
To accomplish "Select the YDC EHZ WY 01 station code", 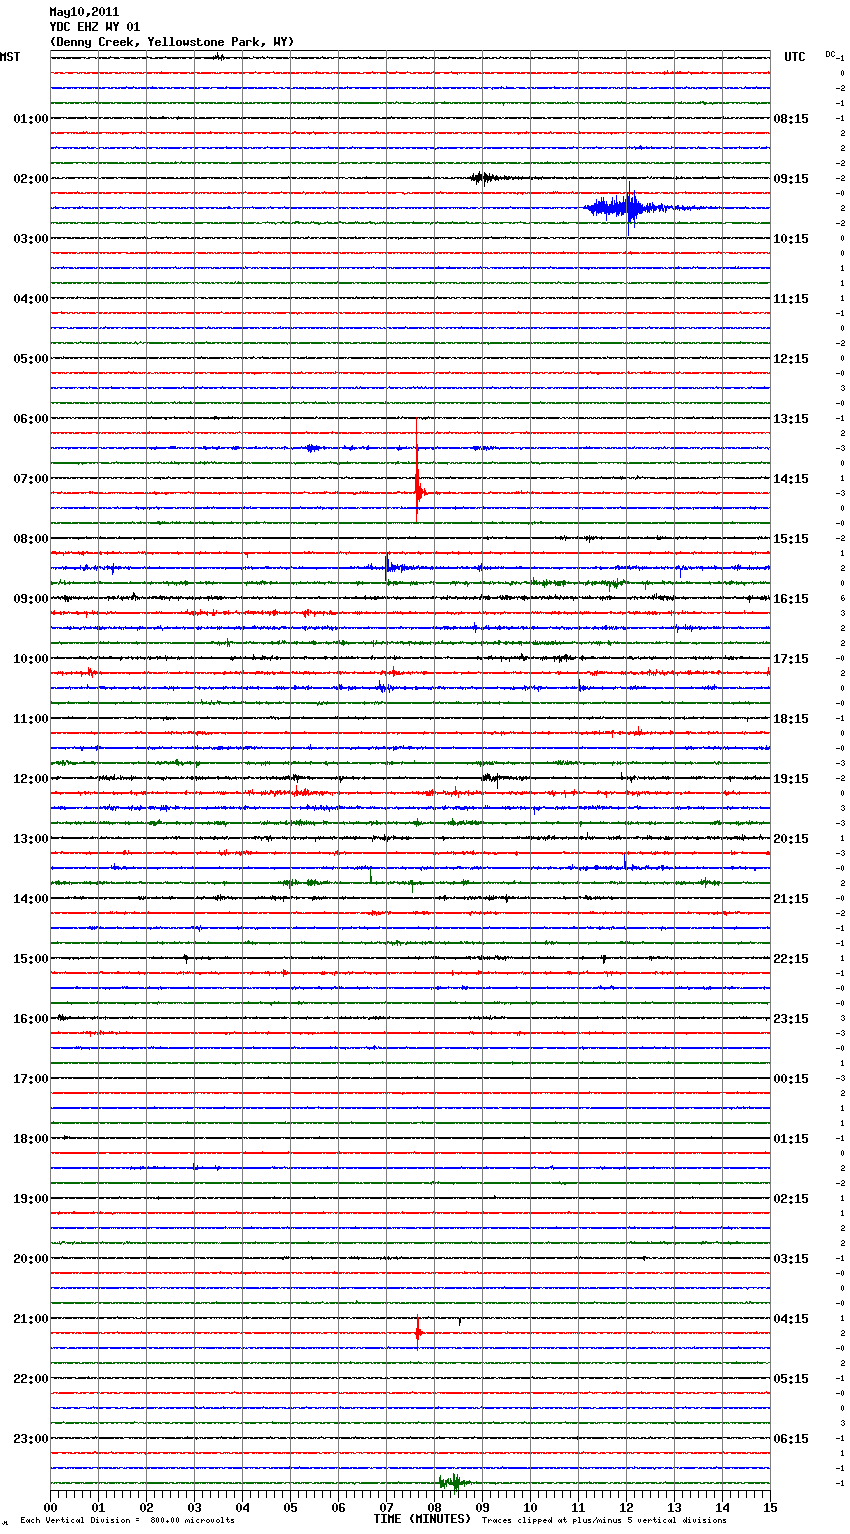I will coord(95,27).
